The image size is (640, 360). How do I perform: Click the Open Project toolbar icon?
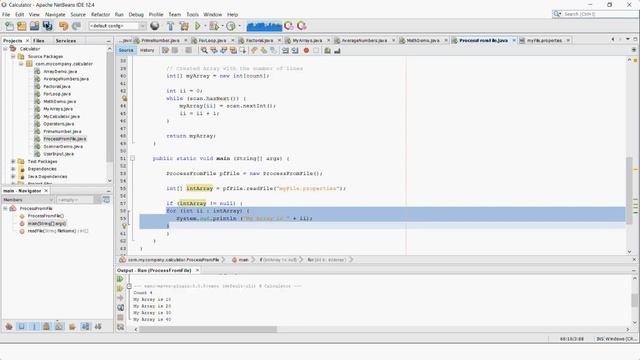click(34, 26)
